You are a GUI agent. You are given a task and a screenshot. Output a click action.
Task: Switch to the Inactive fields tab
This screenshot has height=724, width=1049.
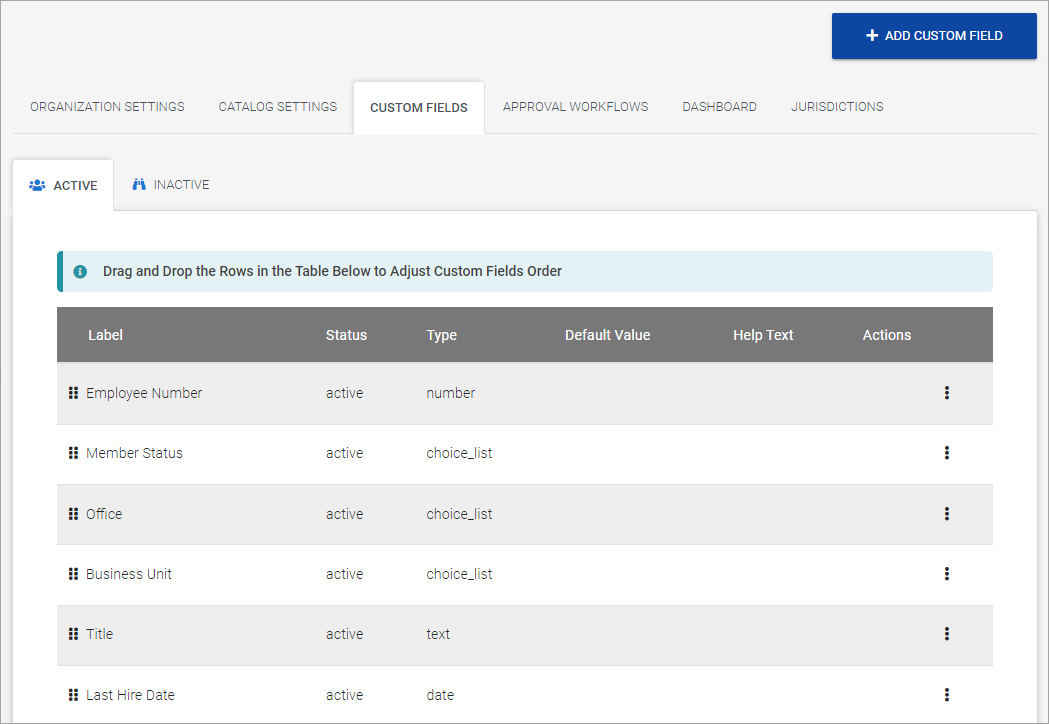(171, 185)
